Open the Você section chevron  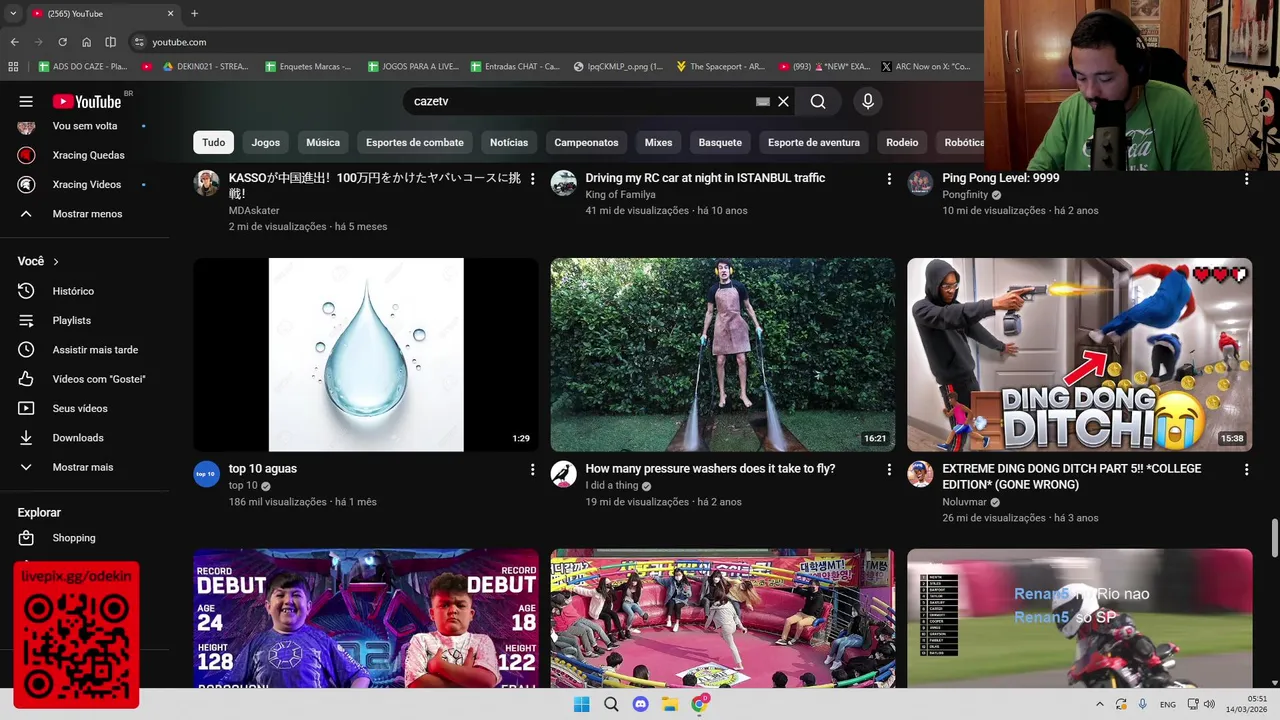56,261
